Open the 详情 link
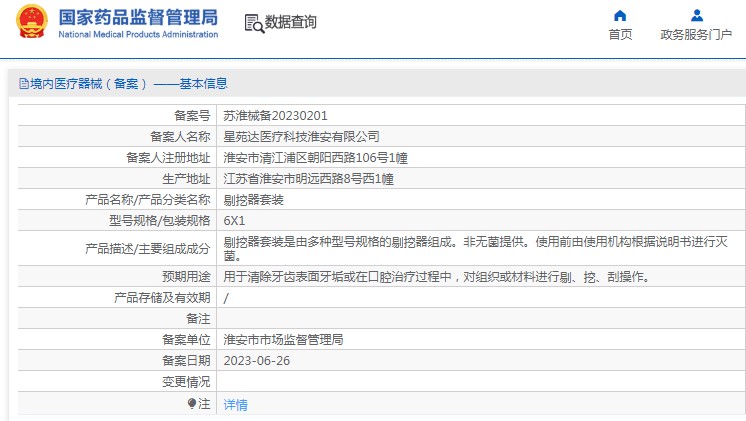 coord(236,405)
